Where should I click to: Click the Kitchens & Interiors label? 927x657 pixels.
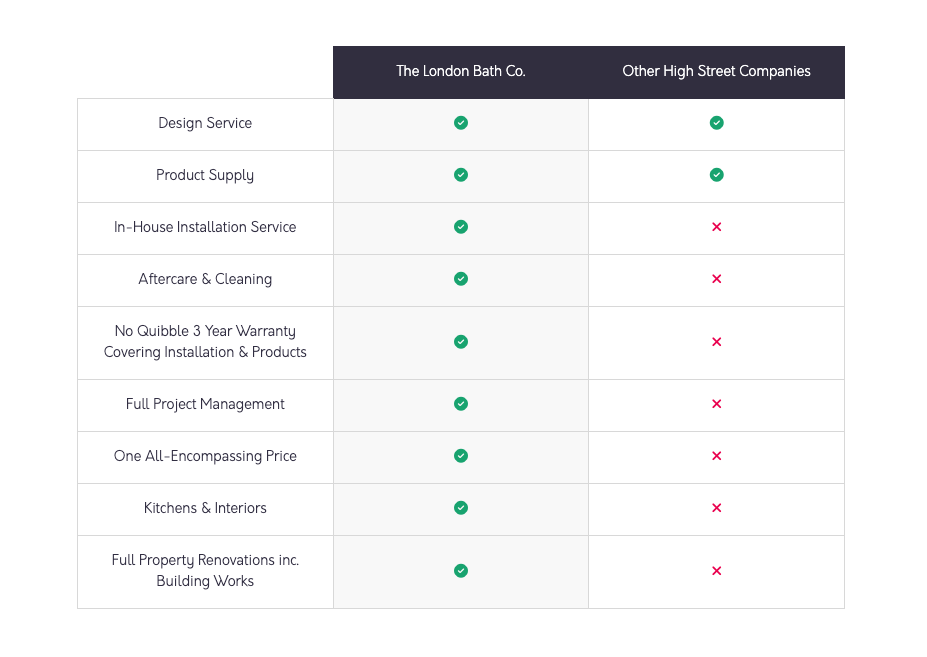pos(205,508)
